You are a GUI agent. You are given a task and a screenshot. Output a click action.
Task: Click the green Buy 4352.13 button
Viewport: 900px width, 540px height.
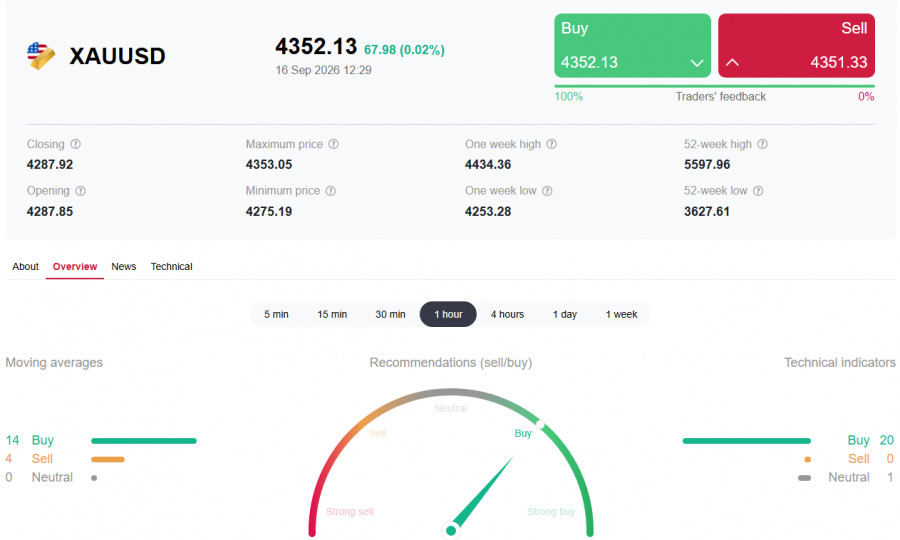(x=633, y=45)
